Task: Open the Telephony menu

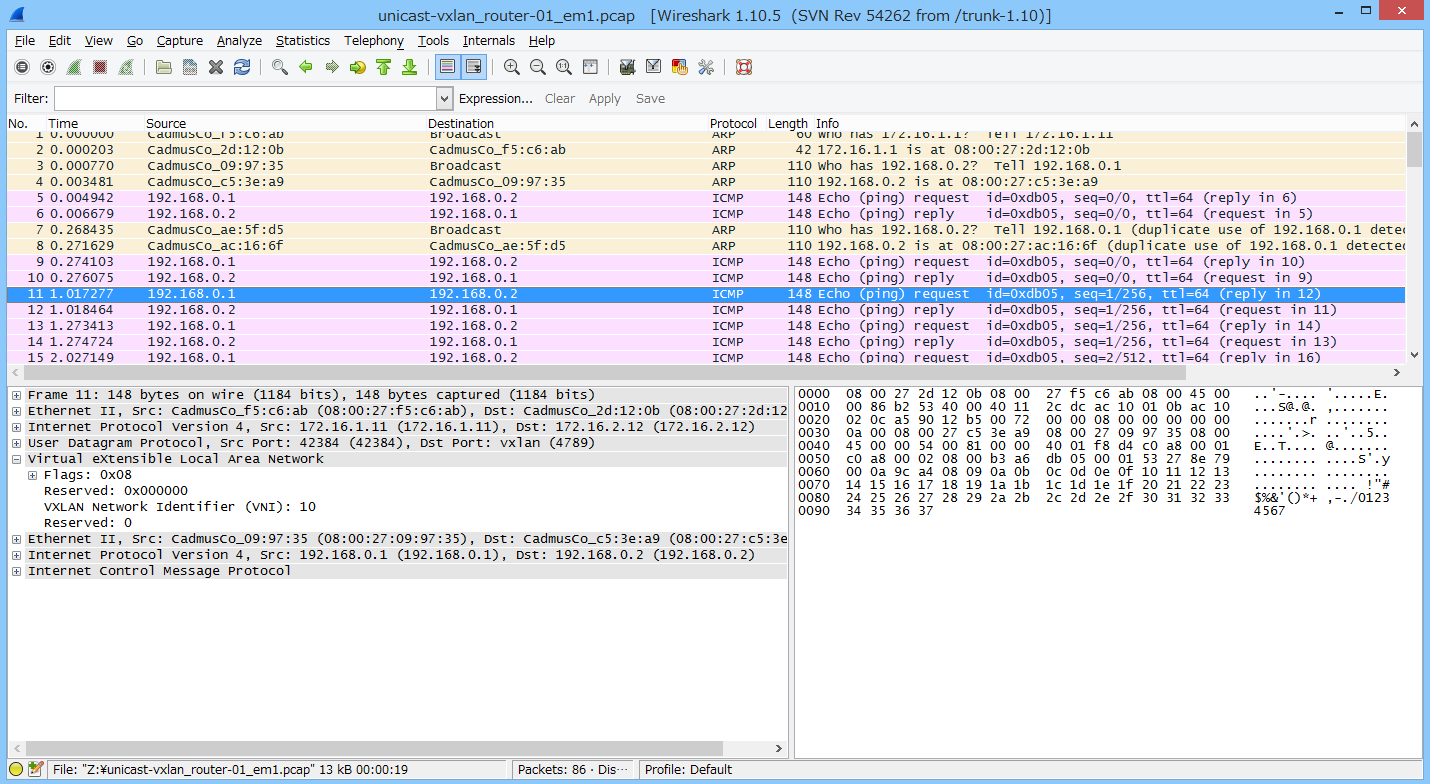Action: pos(373,40)
